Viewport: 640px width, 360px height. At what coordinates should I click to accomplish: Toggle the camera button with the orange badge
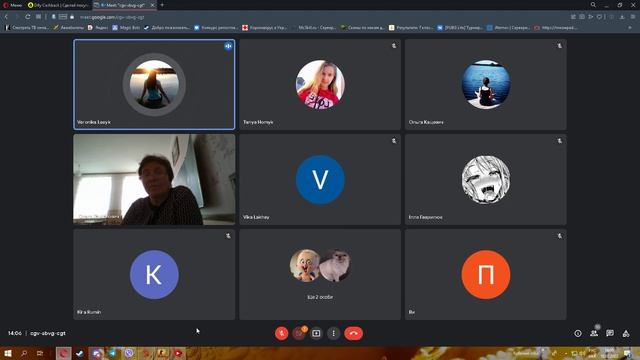tap(299, 333)
